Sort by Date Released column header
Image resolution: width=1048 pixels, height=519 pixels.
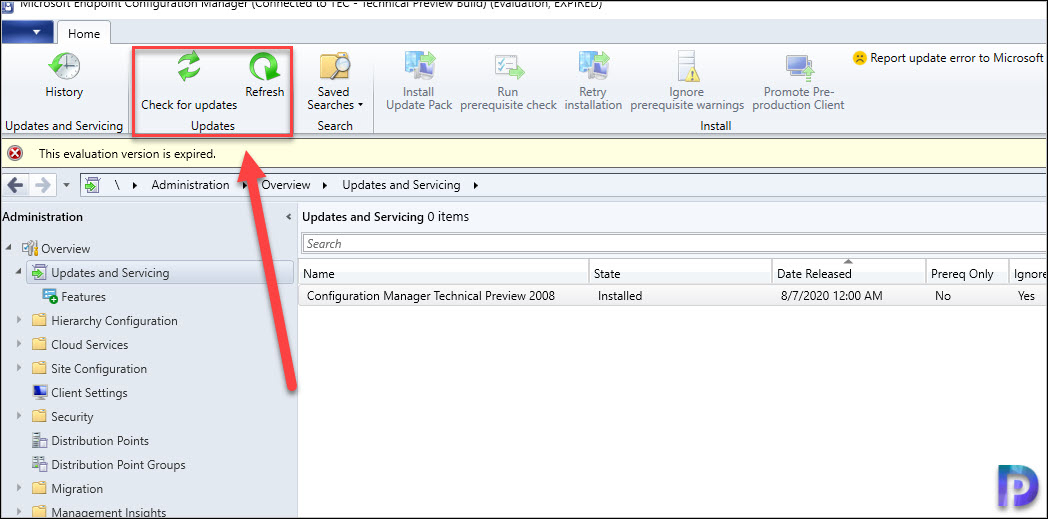(849, 274)
